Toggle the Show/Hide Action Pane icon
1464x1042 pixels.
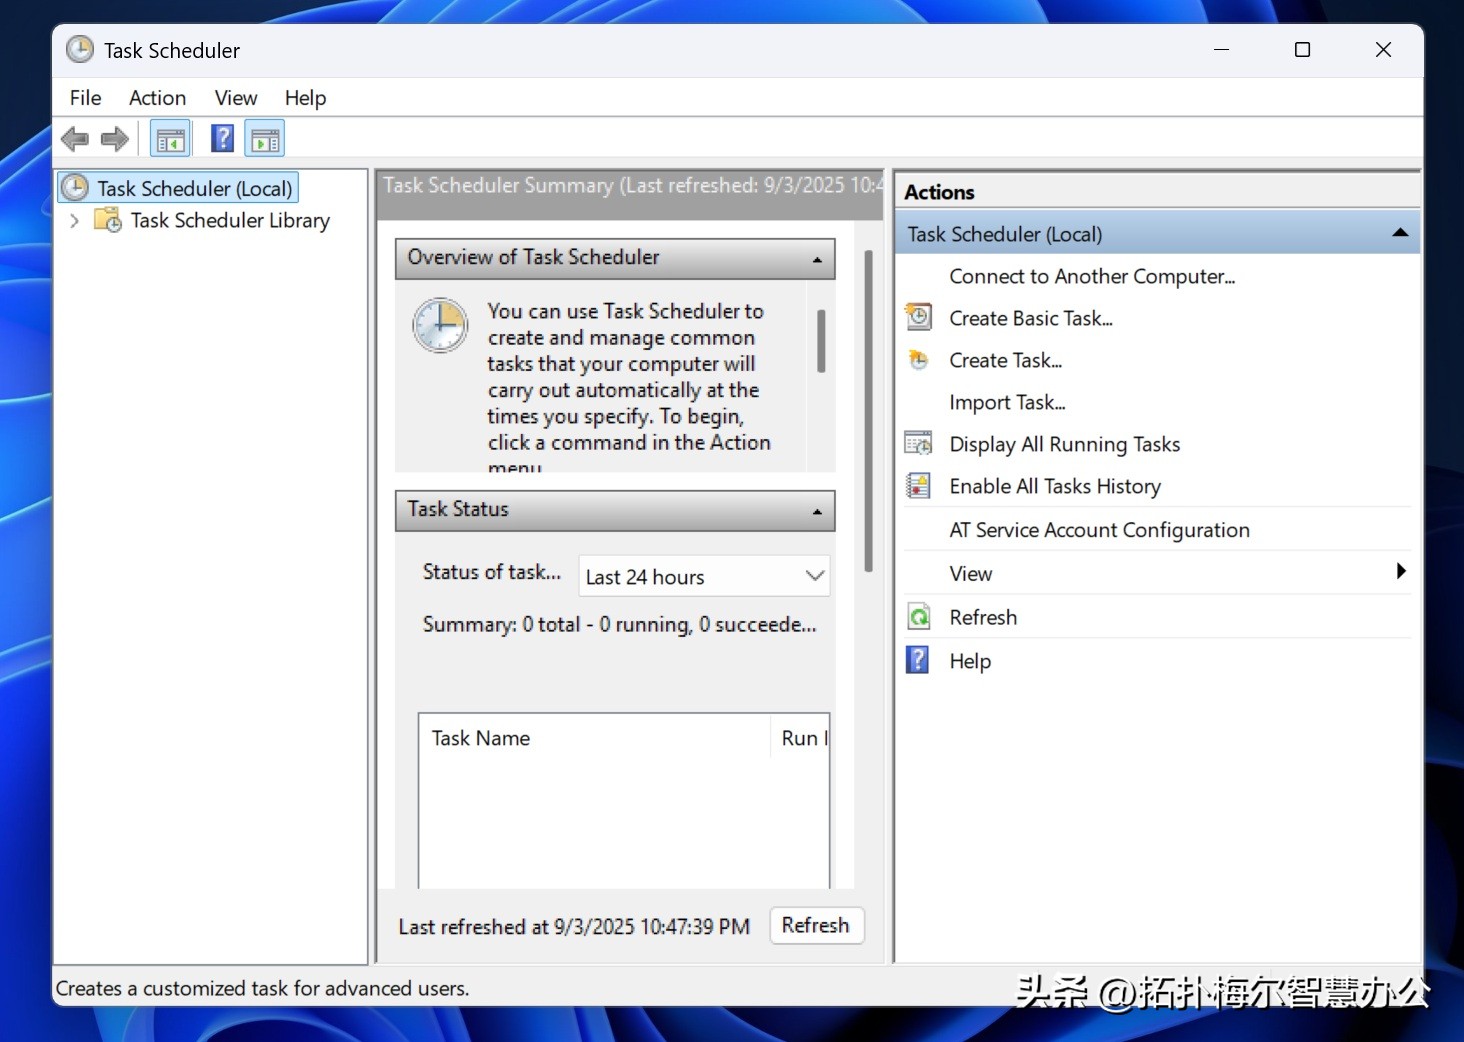point(265,139)
